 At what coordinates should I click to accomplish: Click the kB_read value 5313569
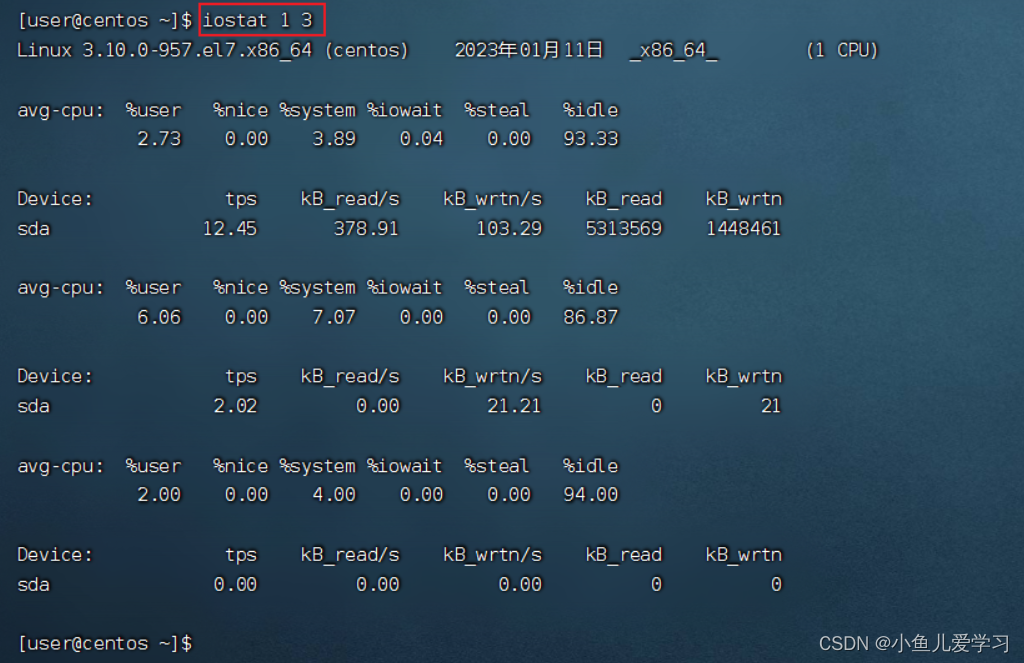624,228
